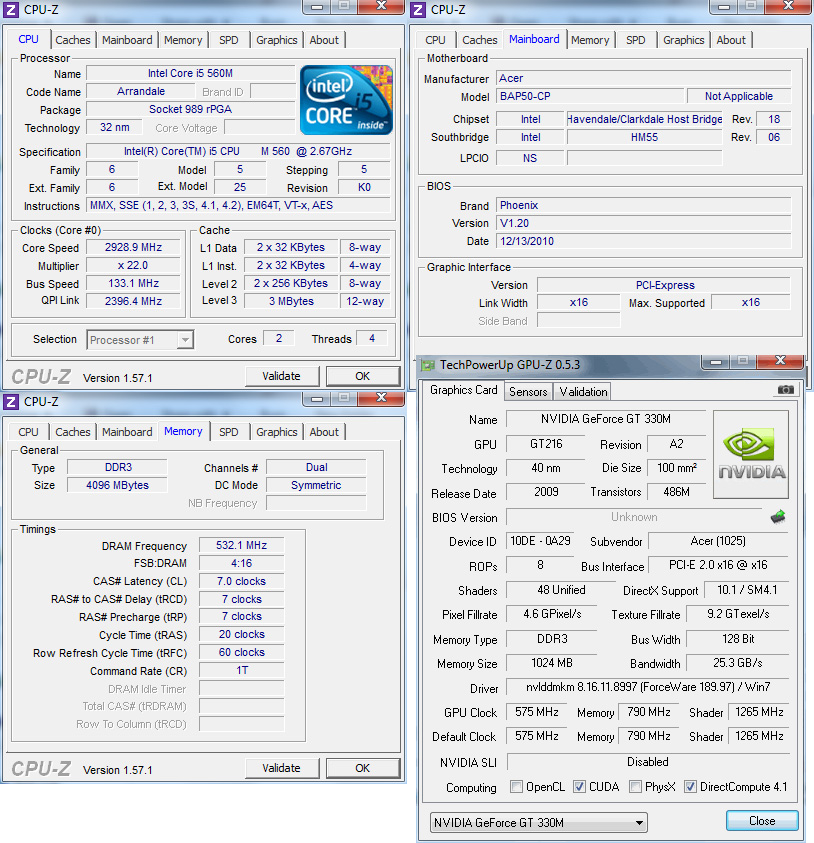Click the Intel Core i5 560M name field

point(190,73)
